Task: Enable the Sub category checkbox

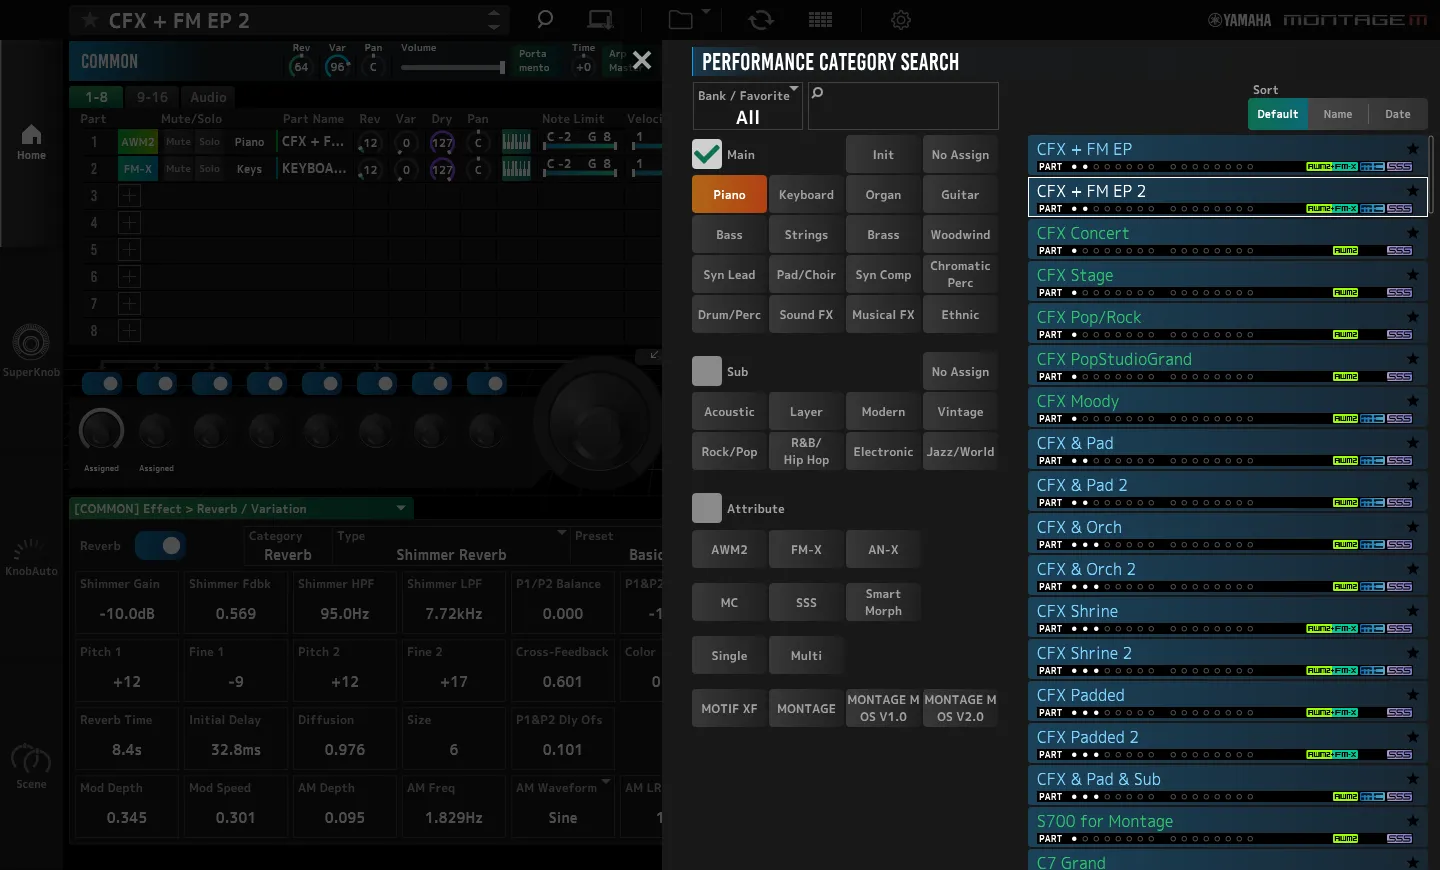Action: click(707, 371)
